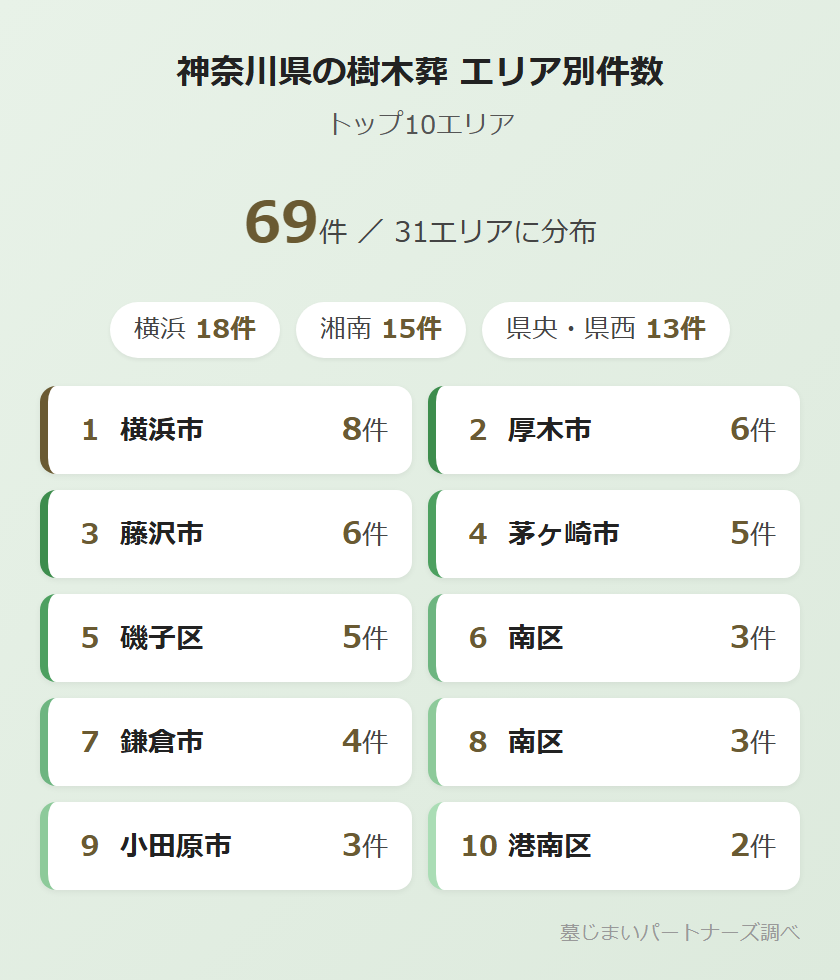
Task: Click the トップ10エリア subtitle
Action: click(x=420, y=124)
